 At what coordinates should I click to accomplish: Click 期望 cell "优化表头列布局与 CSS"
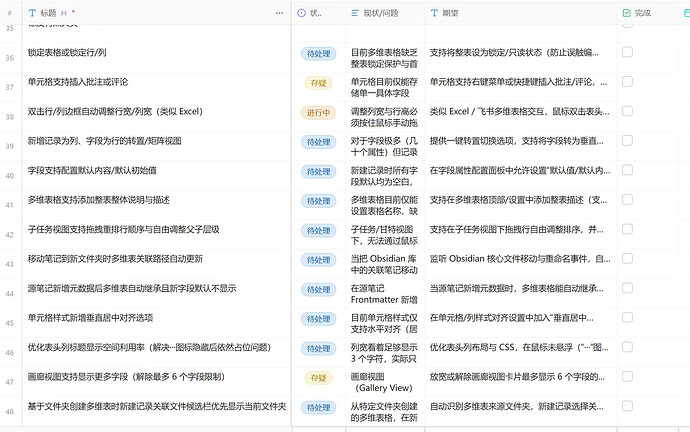coord(519,347)
